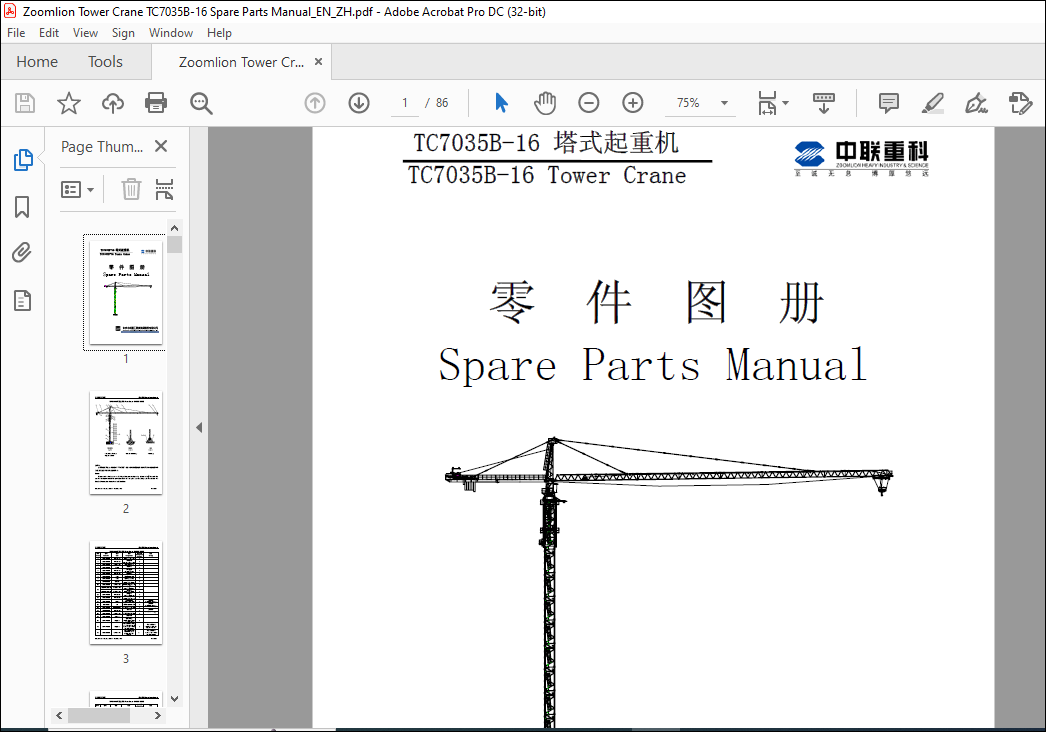Upload file to cloud icon
Image resolution: width=1046 pixels, height=732 pixels.
click(113, 103)
